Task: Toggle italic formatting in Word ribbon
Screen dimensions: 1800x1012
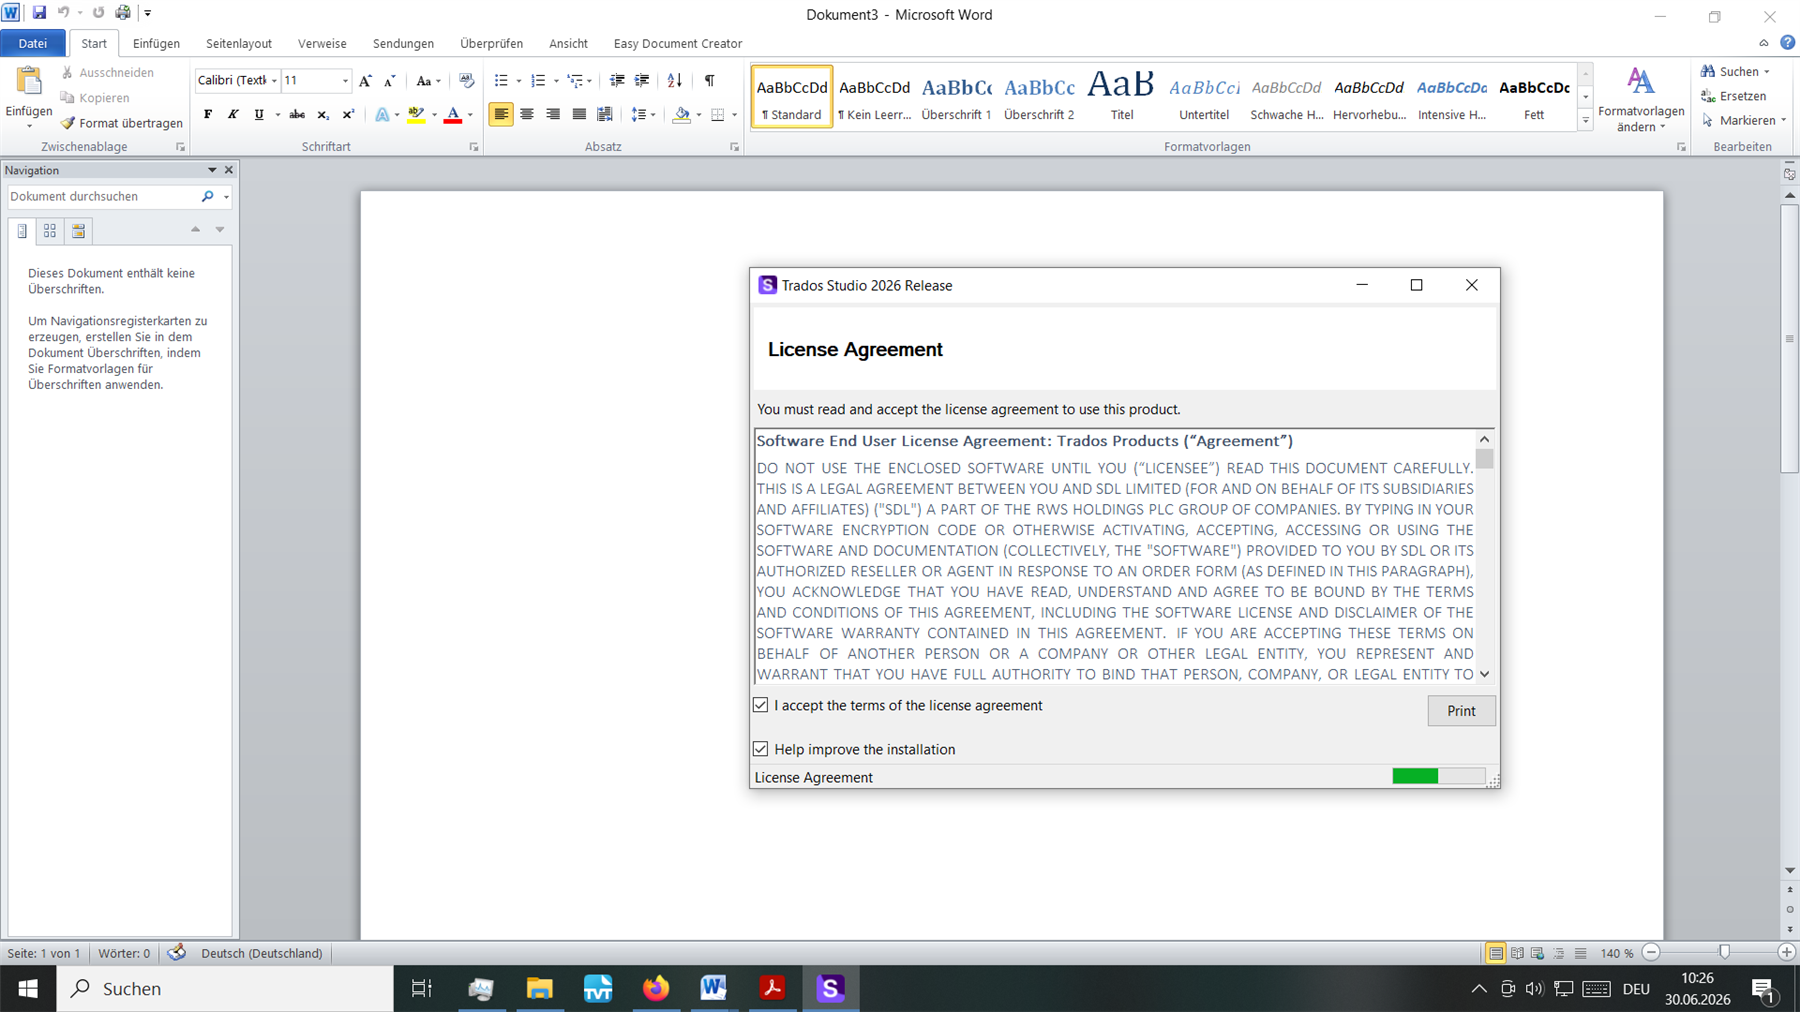Action: 233,114
